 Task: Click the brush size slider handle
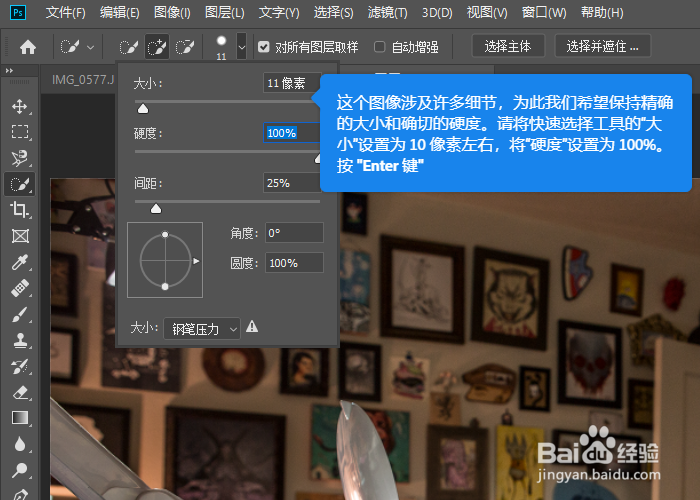click(143, 108)
